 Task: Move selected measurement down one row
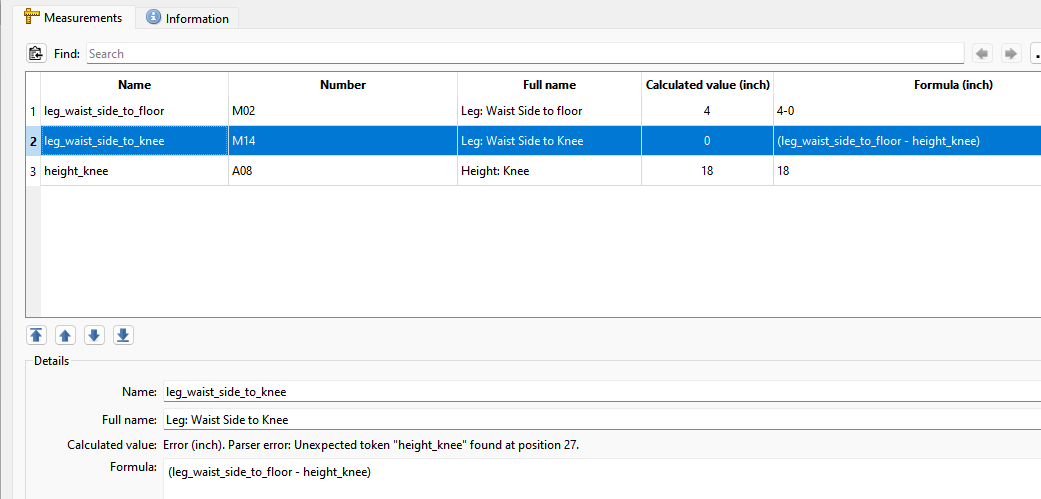pos(94,335)
